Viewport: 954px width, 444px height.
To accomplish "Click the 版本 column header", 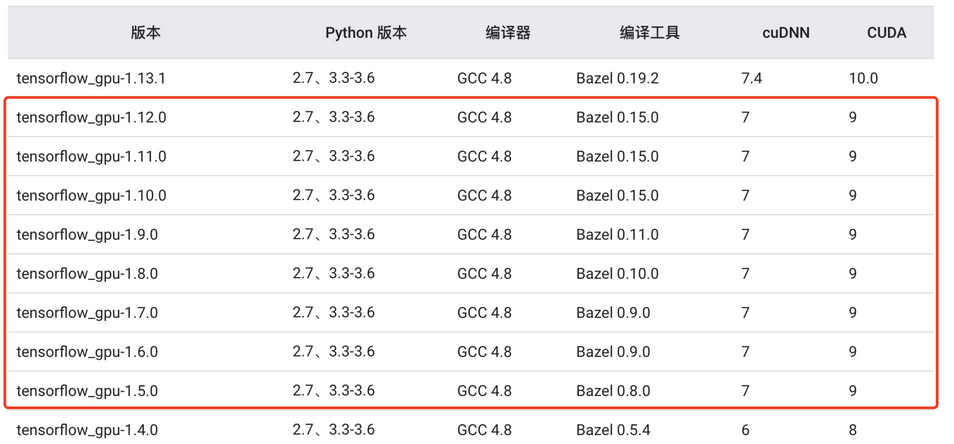I will coord(146,33).
